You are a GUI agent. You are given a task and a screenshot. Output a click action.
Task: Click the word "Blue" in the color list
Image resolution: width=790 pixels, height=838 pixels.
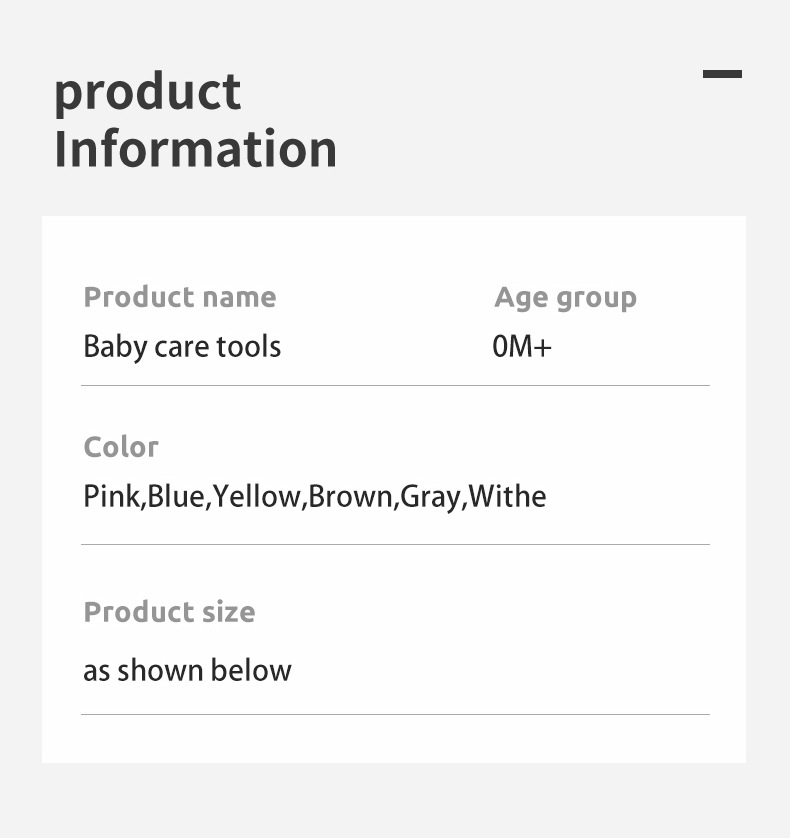pyautogui.click(x=176, y=497)
